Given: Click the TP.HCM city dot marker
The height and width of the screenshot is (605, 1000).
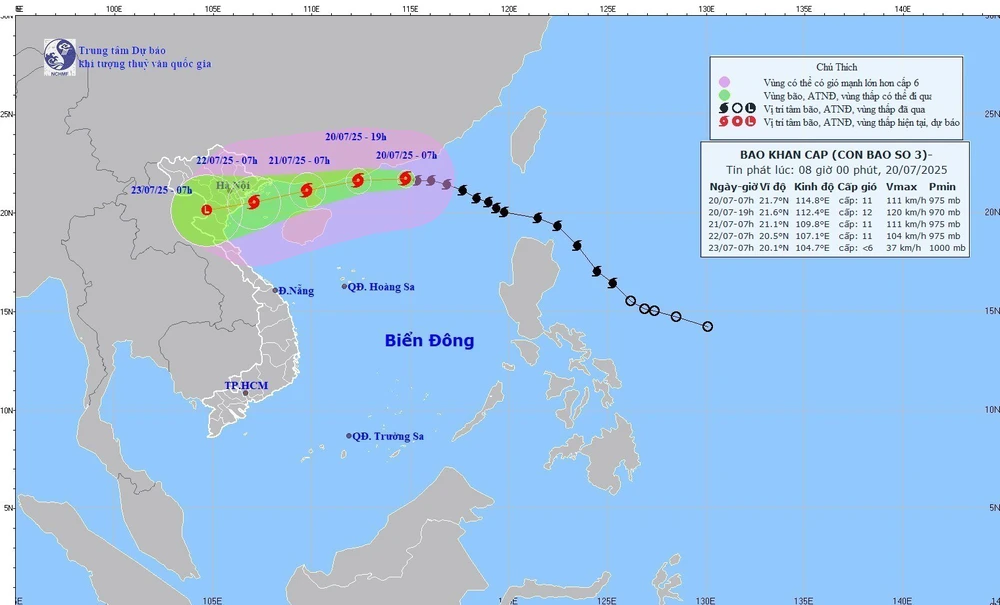Looking at the screenshot, I should click(246, 393).
